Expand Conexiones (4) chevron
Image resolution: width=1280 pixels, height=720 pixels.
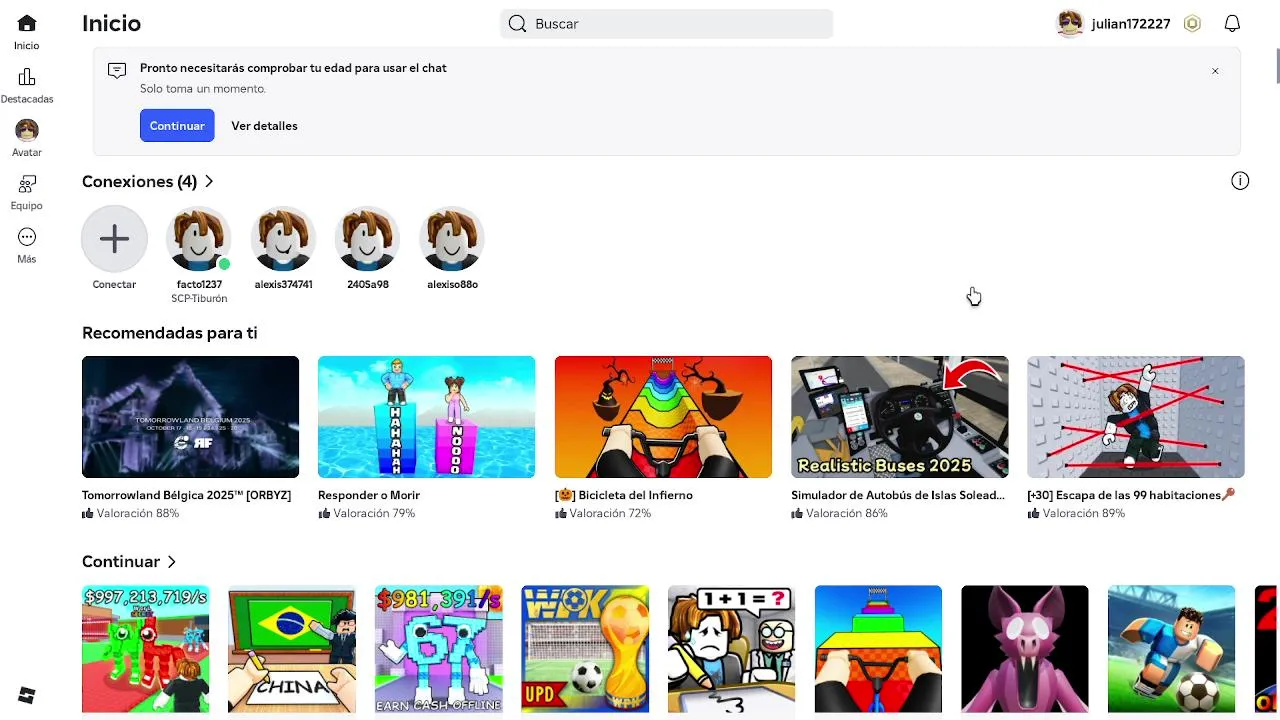[209, 181]
